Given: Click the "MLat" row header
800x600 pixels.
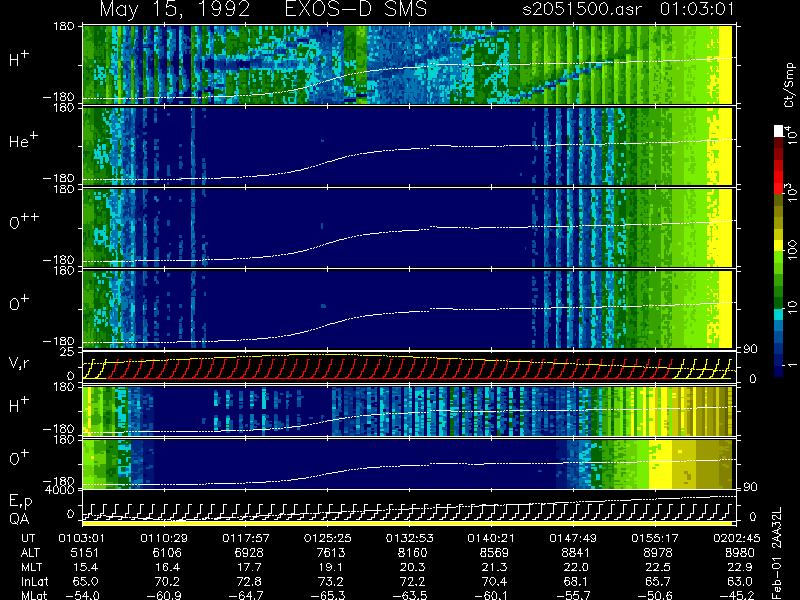Looking at the screenshot, I should 34,595.
